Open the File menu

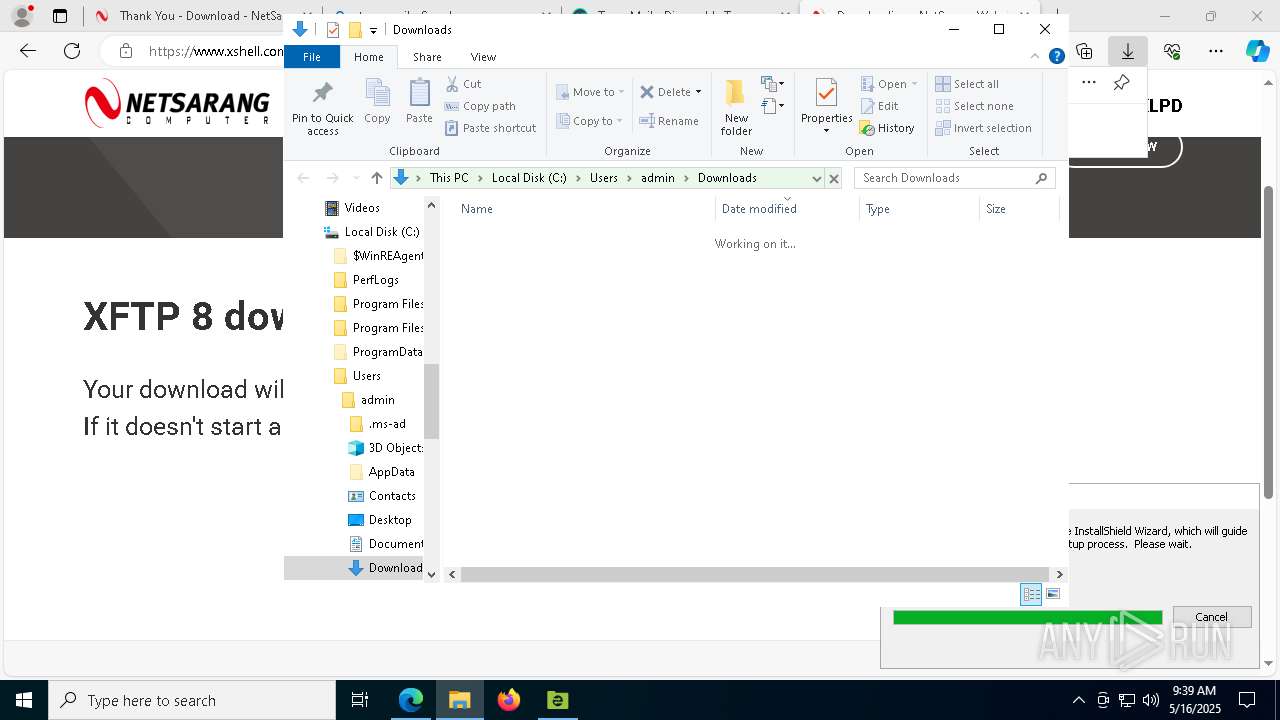pyautogui.click(x=312, y=57)
